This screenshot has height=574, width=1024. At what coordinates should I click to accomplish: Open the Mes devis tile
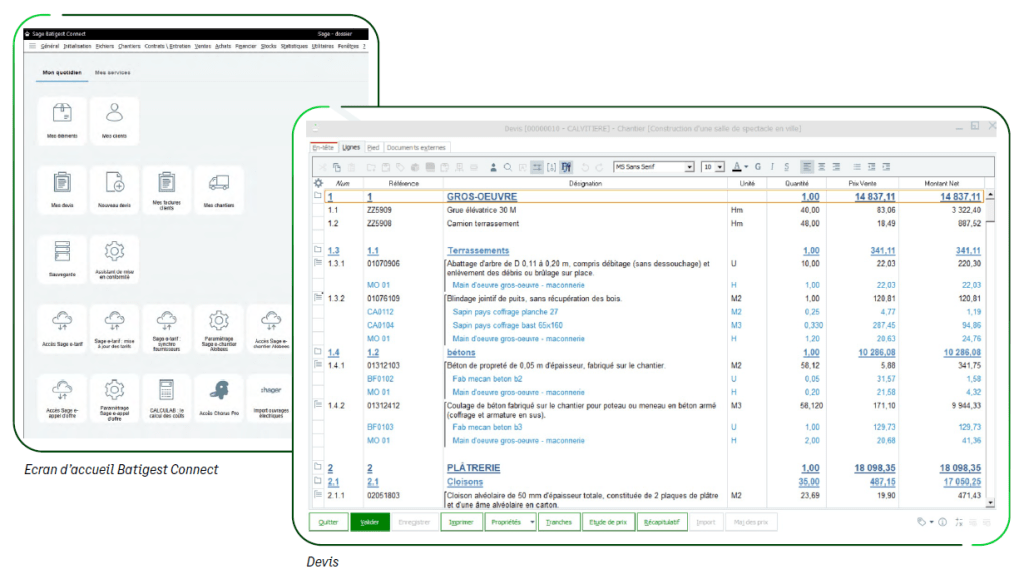(x=62, y=189)
